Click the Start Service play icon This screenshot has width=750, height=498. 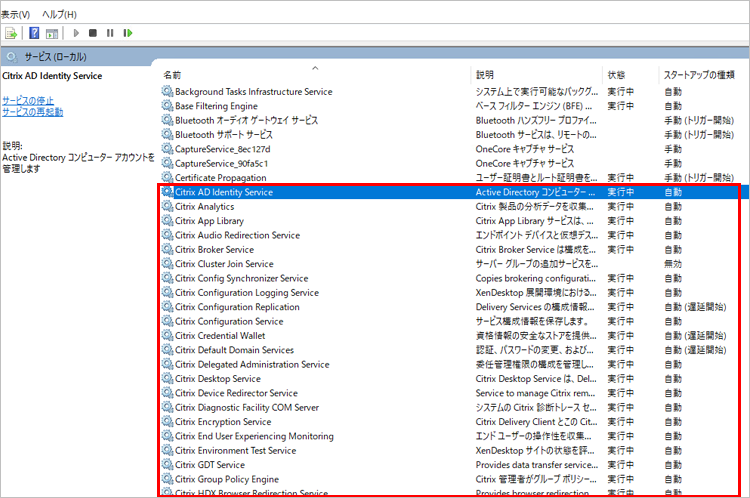[76, 33]
